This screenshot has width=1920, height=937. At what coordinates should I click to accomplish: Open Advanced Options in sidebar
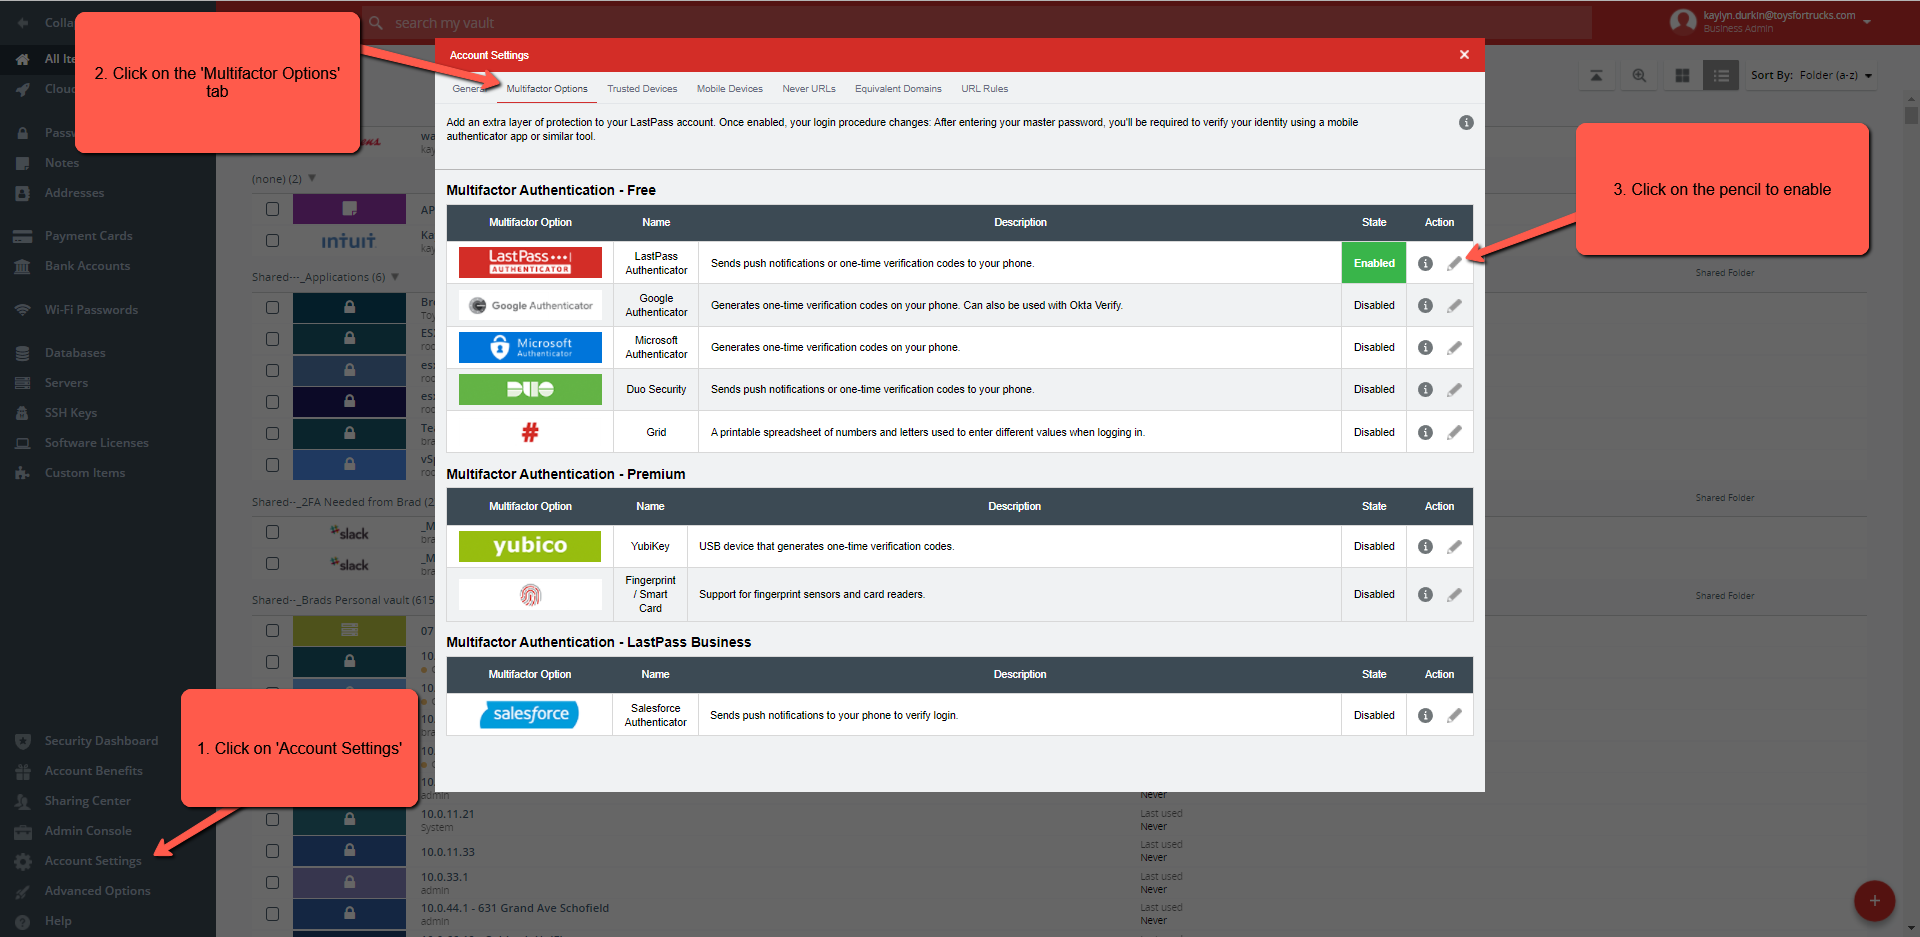(x=97, y=891)
